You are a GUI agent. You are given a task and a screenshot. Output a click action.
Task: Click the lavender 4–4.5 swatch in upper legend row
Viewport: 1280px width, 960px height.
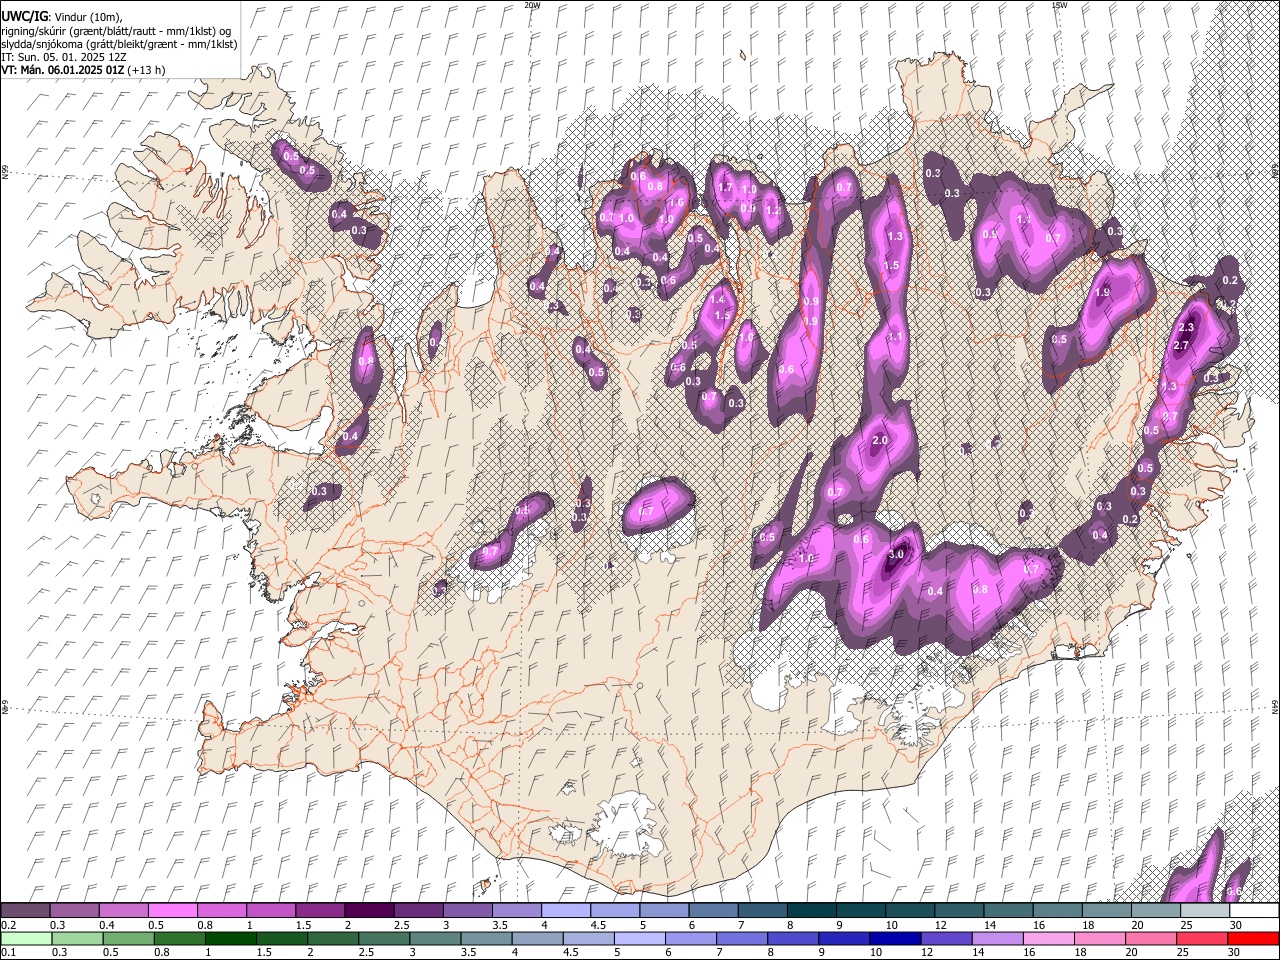[566, 911]
